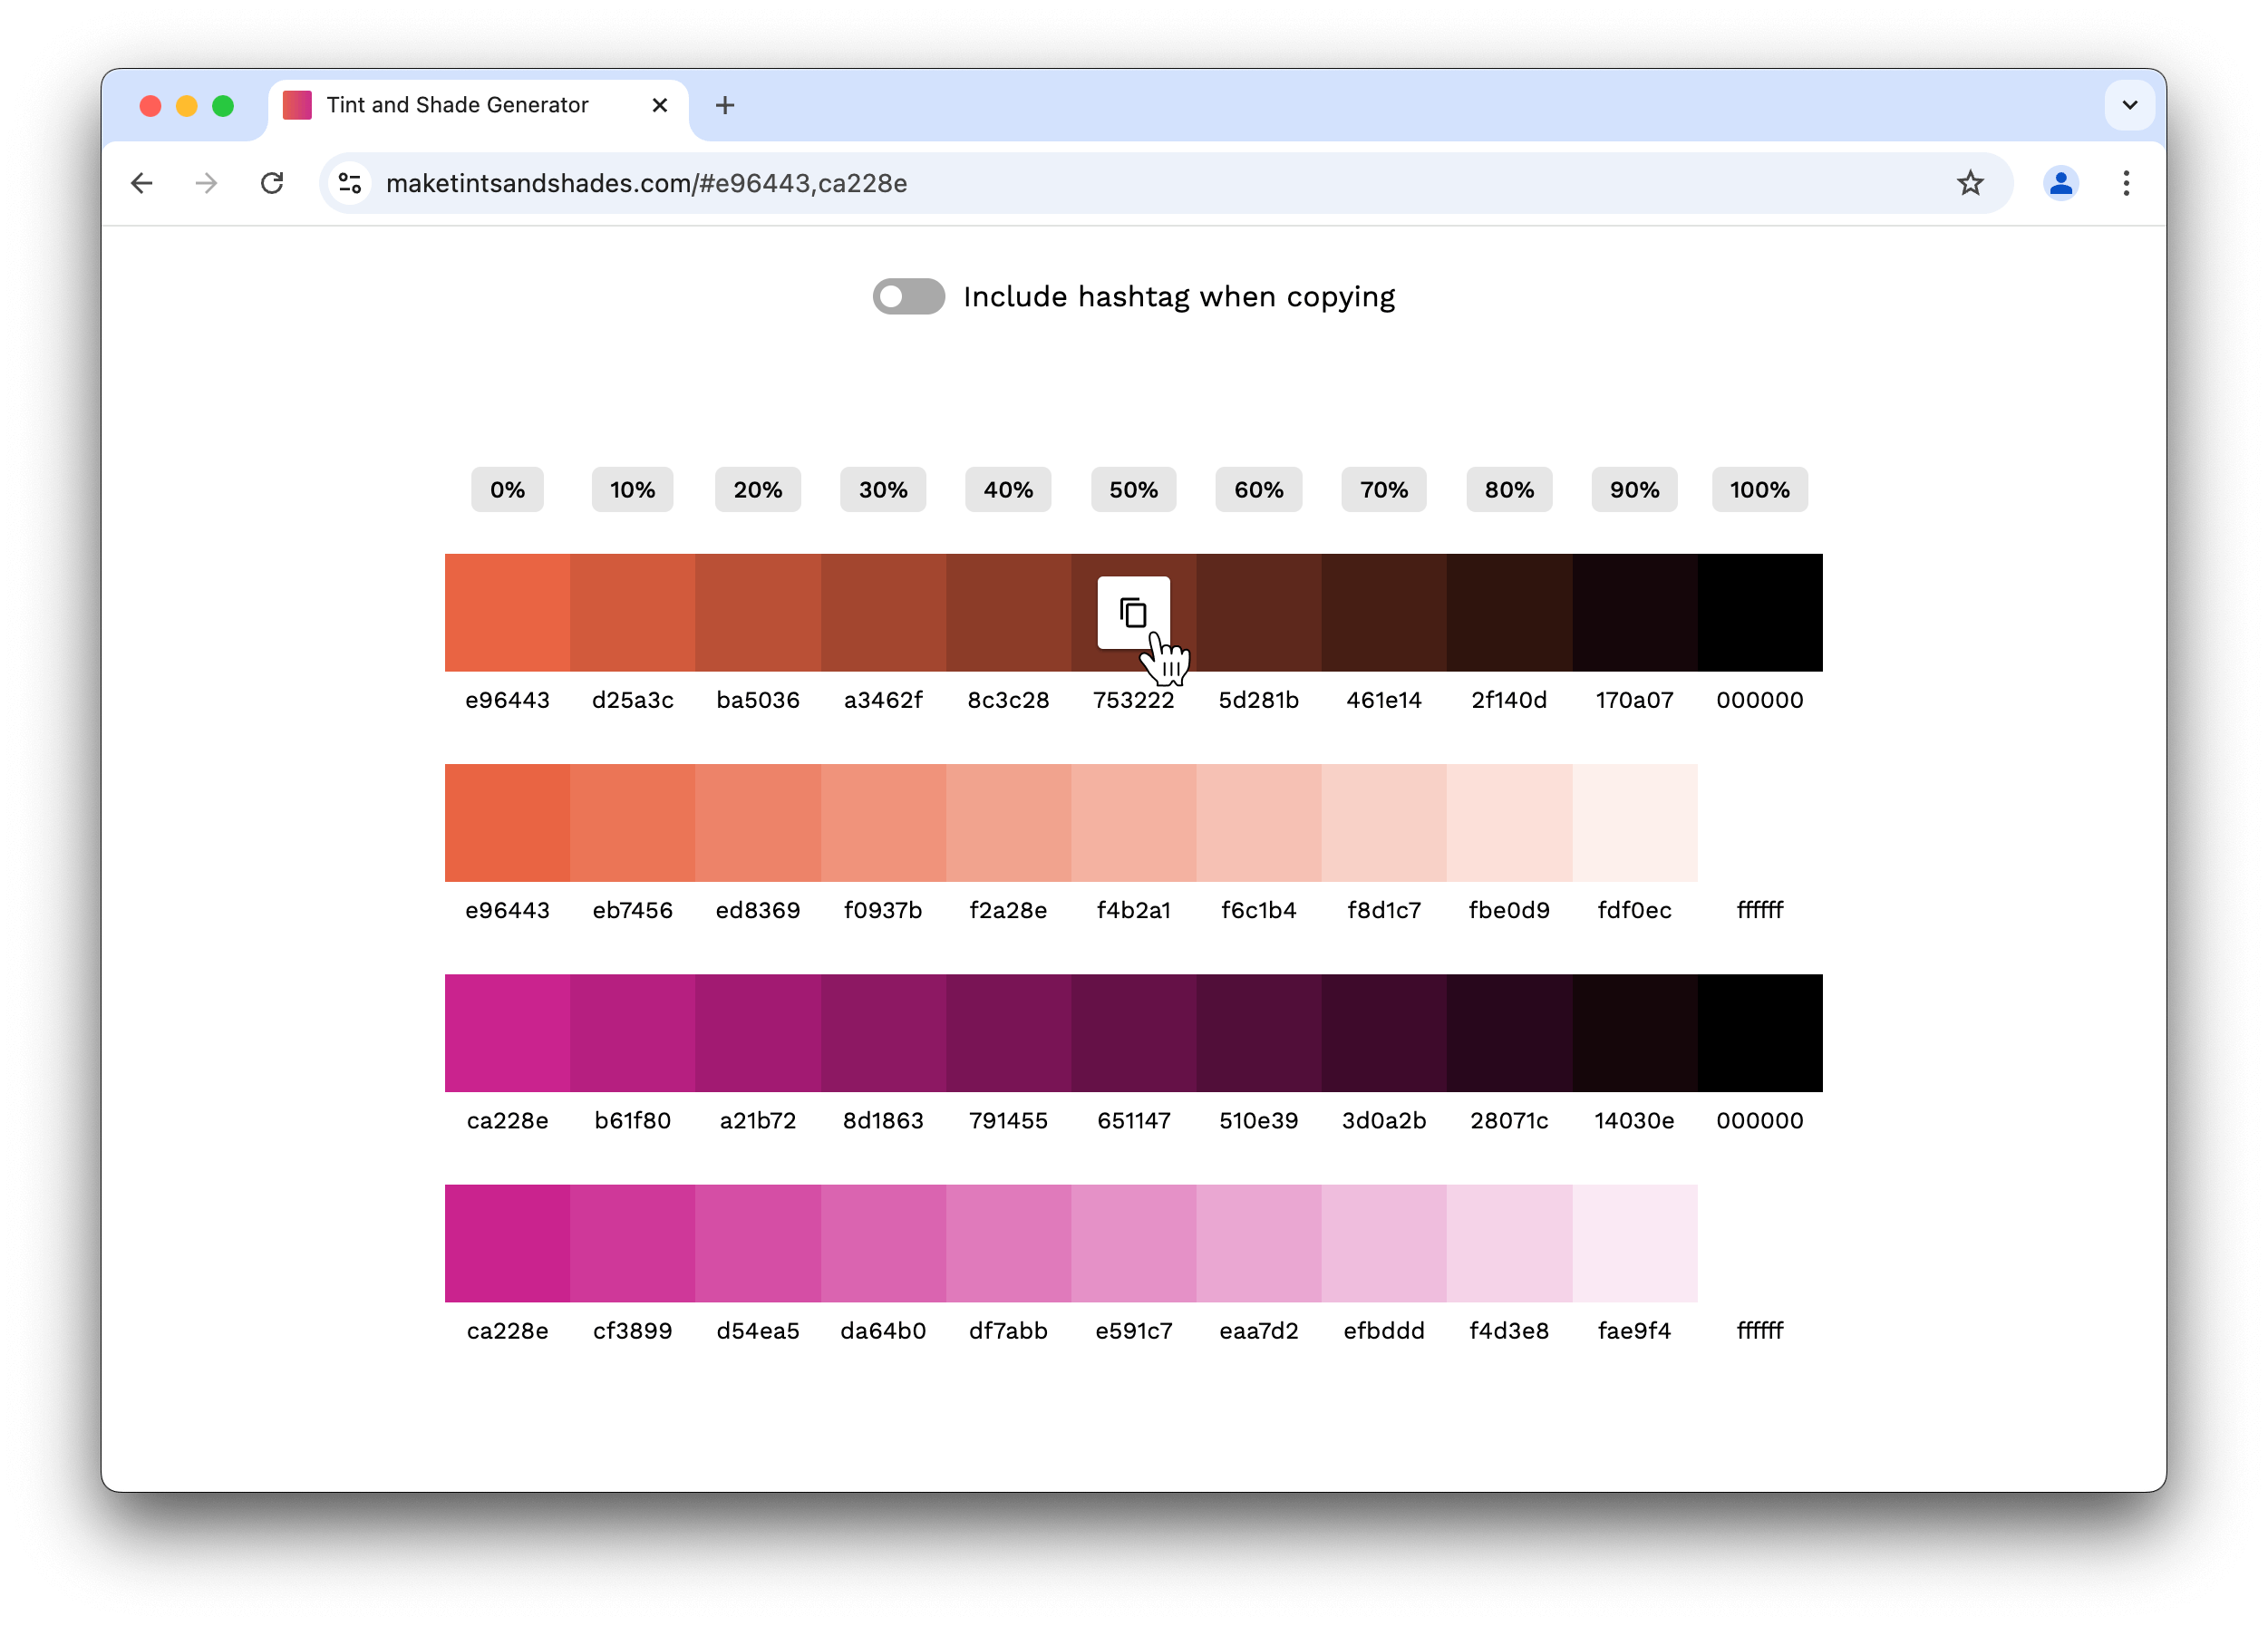Click the 100% percentage label

1759,490
